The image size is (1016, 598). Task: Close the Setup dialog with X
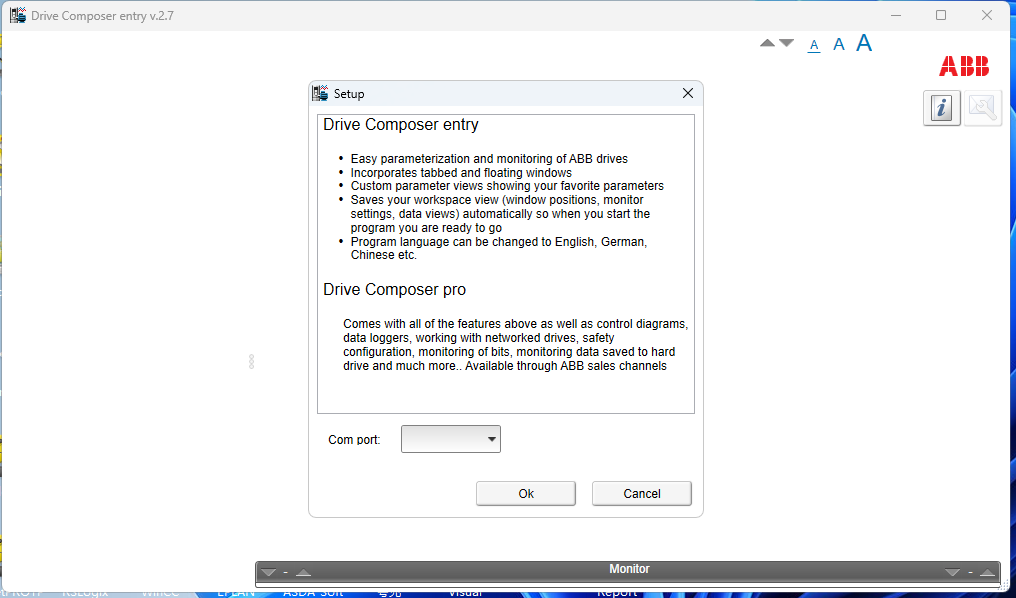click(688, 93)
